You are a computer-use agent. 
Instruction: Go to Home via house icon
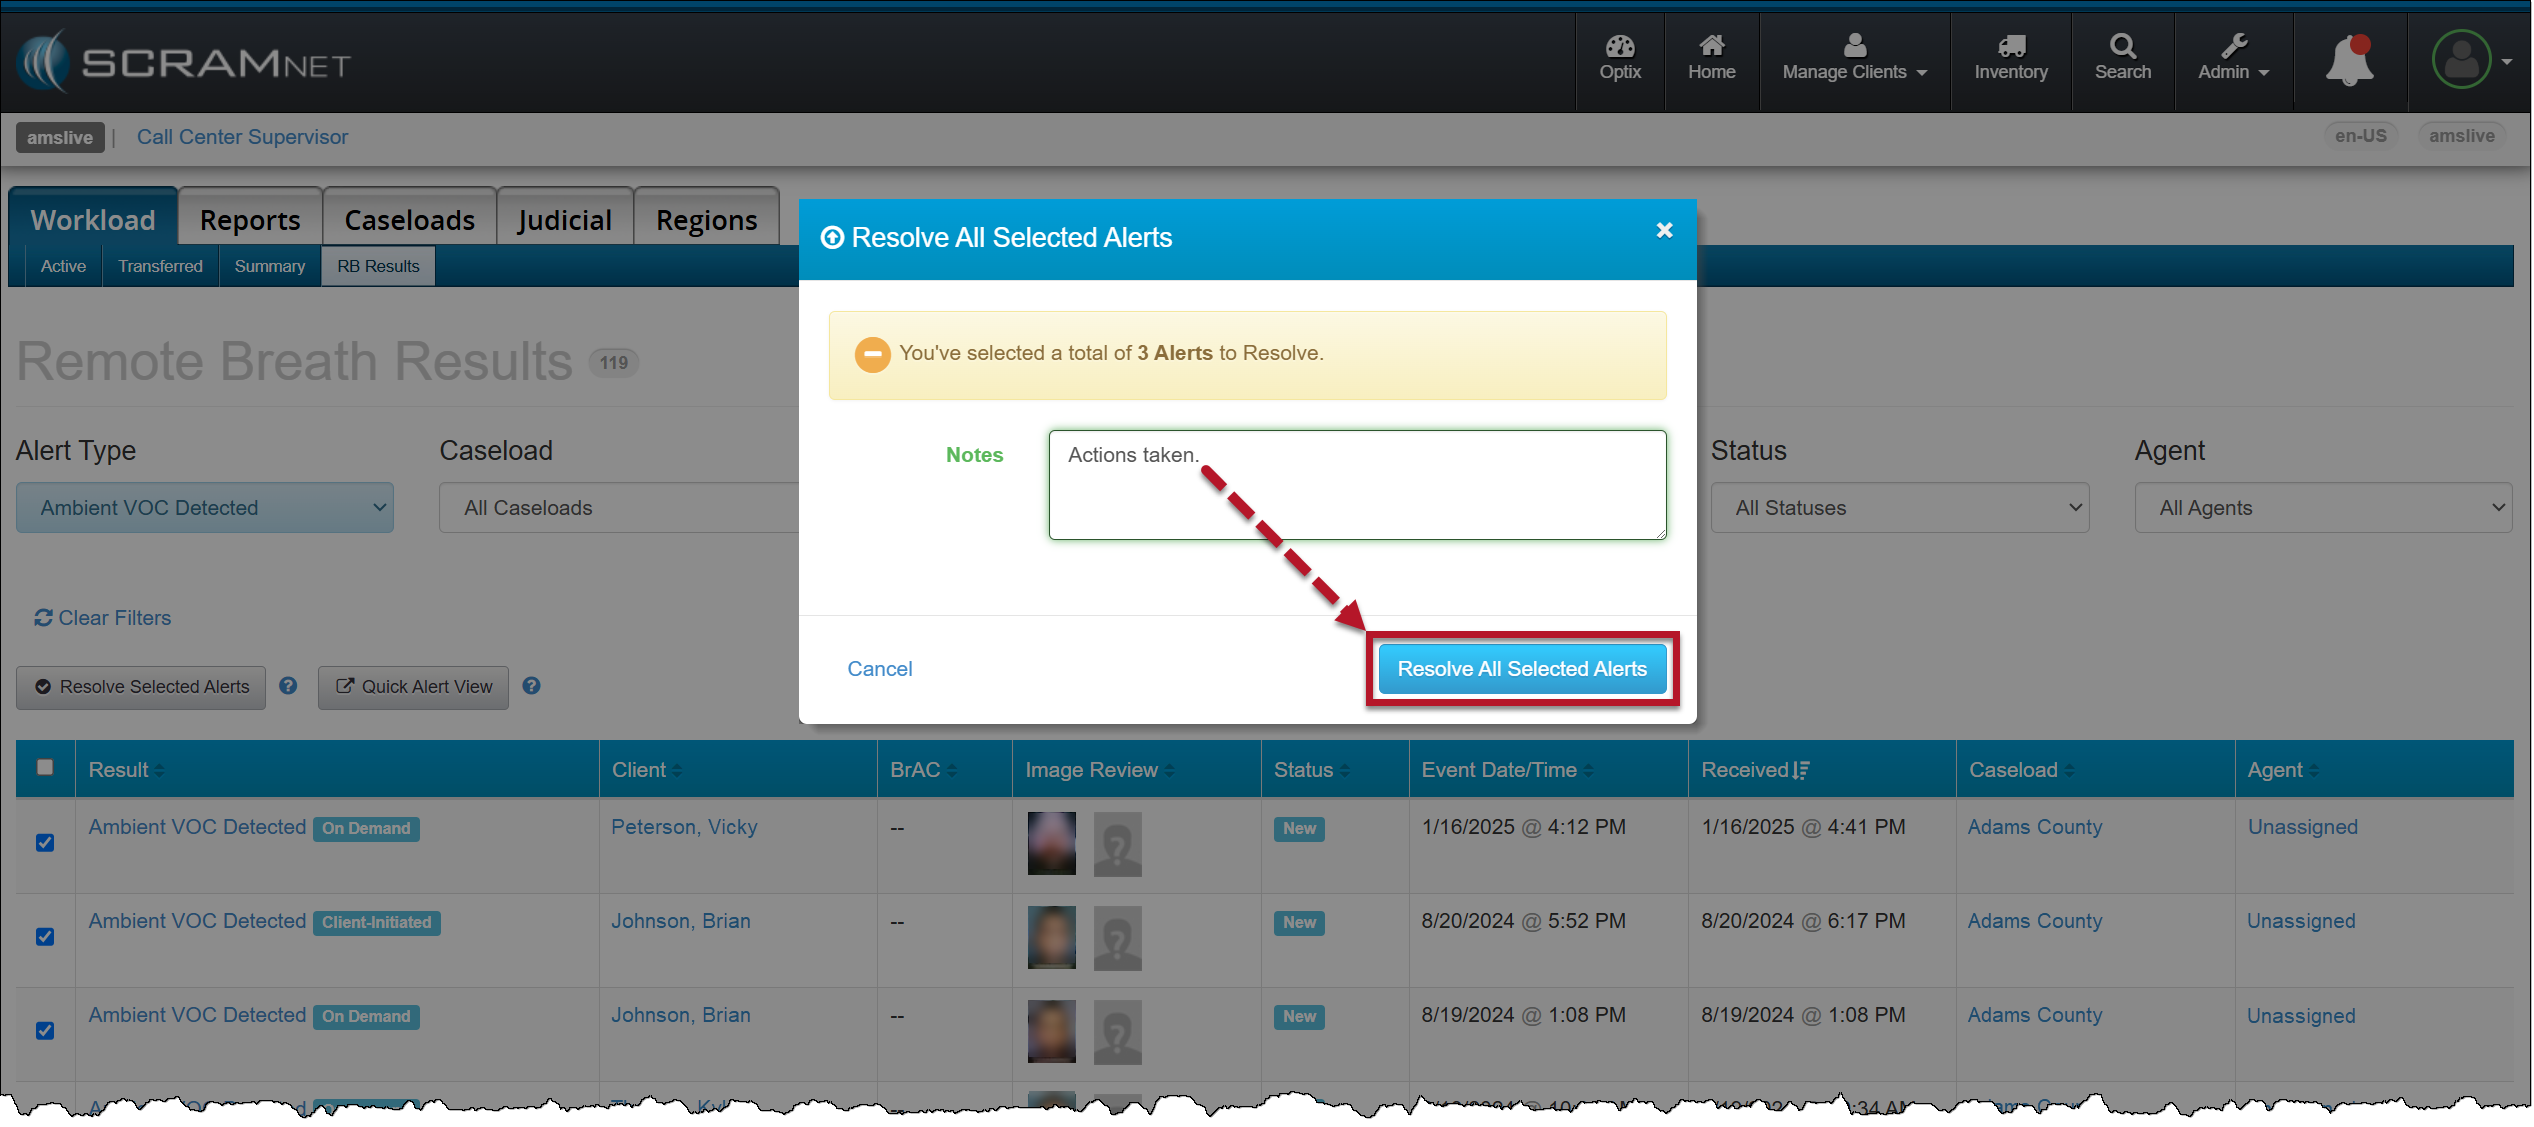click(1711, 47)
